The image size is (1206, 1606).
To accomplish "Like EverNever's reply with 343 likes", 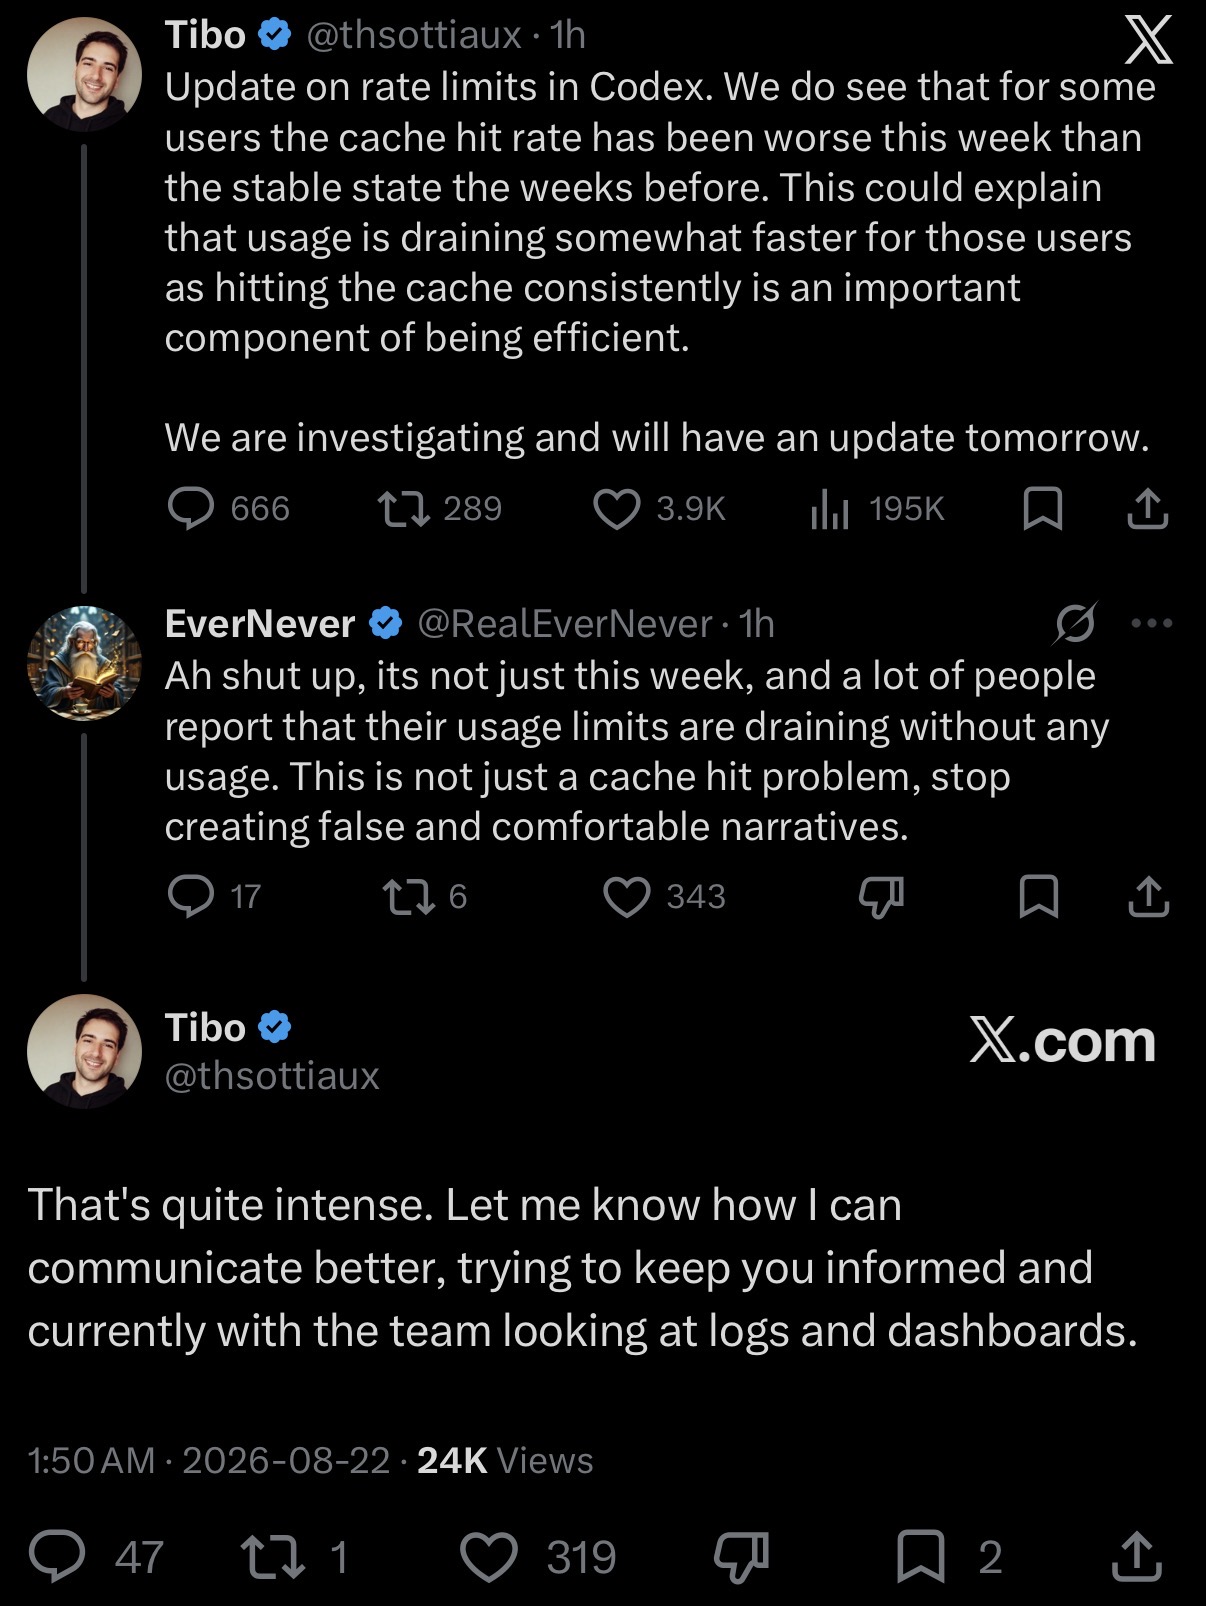I will (x=665, y=895).
